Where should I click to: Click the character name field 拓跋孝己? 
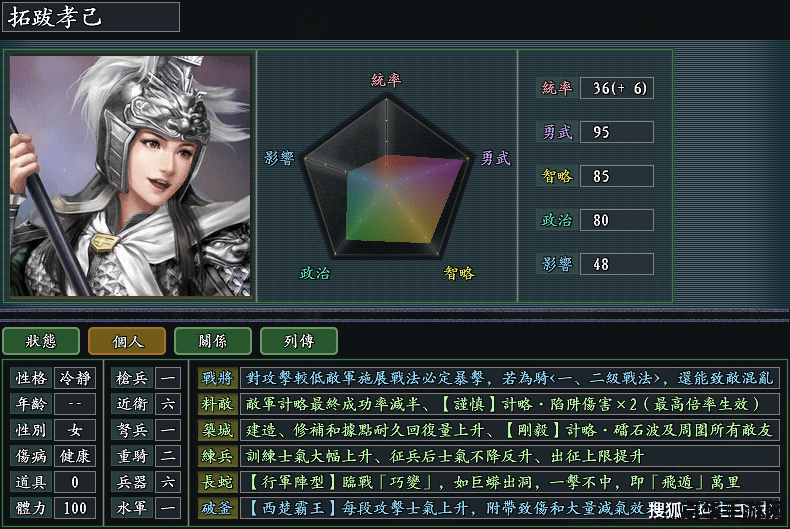[x=91, y=17]
